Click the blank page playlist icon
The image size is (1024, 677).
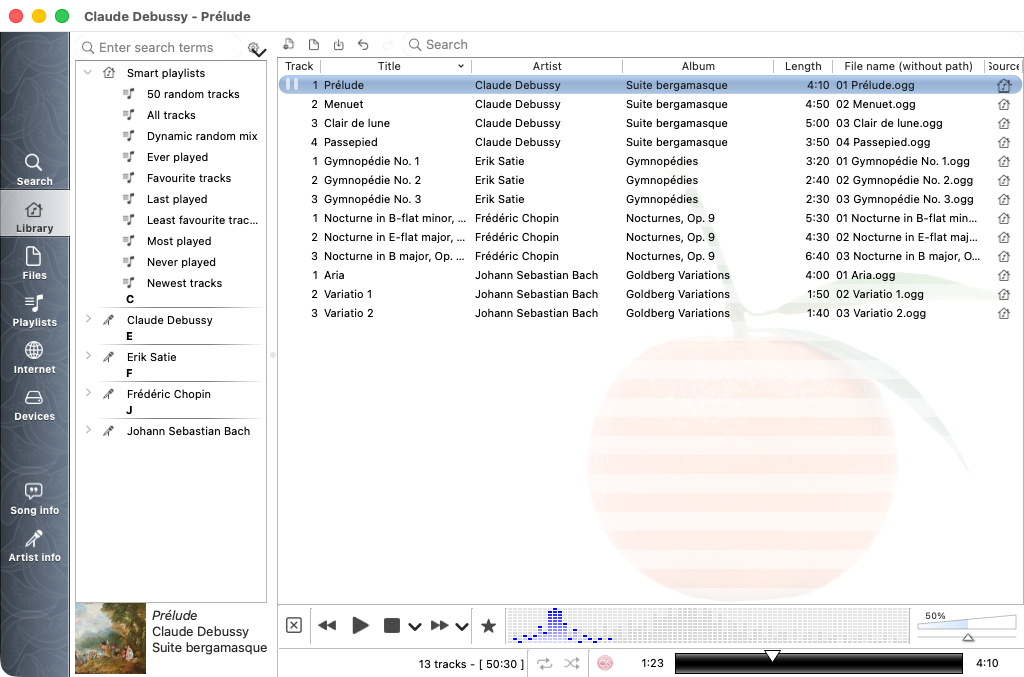(314, 44)
